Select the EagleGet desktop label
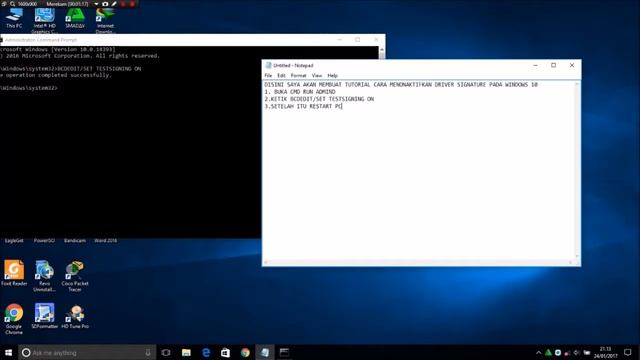 [x=14, y=241]
